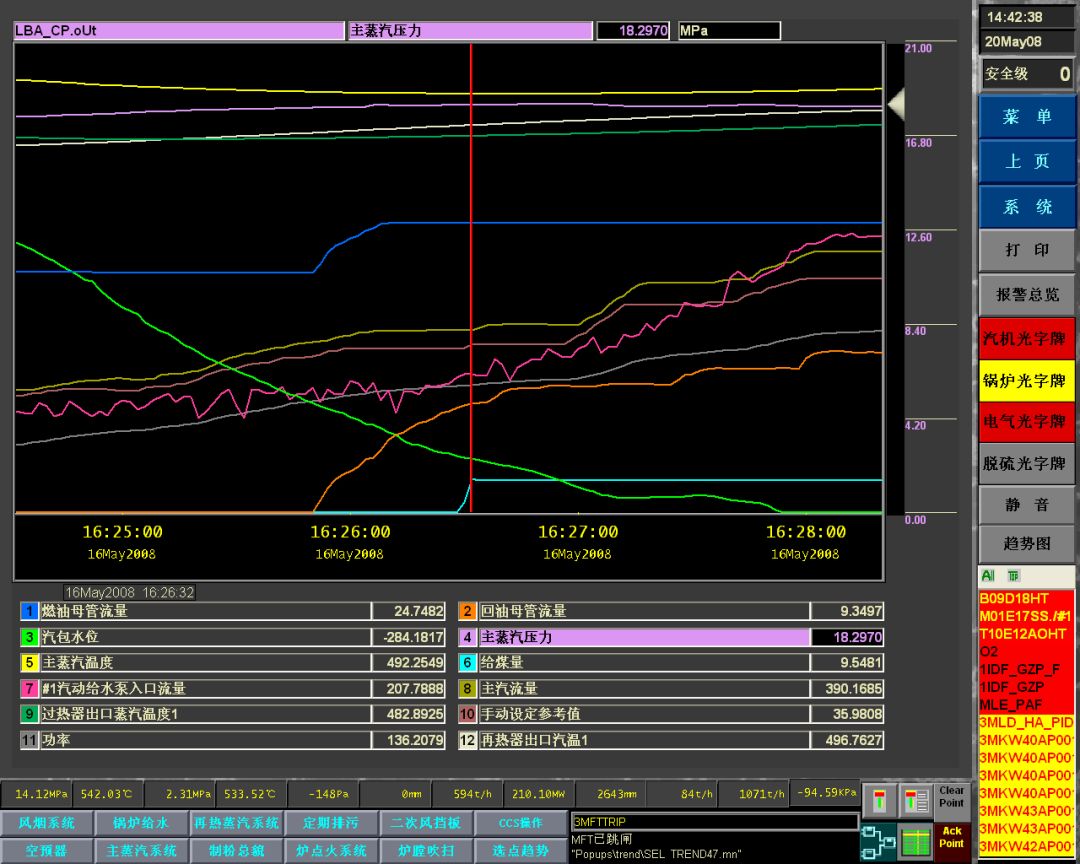Open the faceplate with list icon
Image resolution: width=1080 pixels, height=864 pixels.
coord(915,801)
